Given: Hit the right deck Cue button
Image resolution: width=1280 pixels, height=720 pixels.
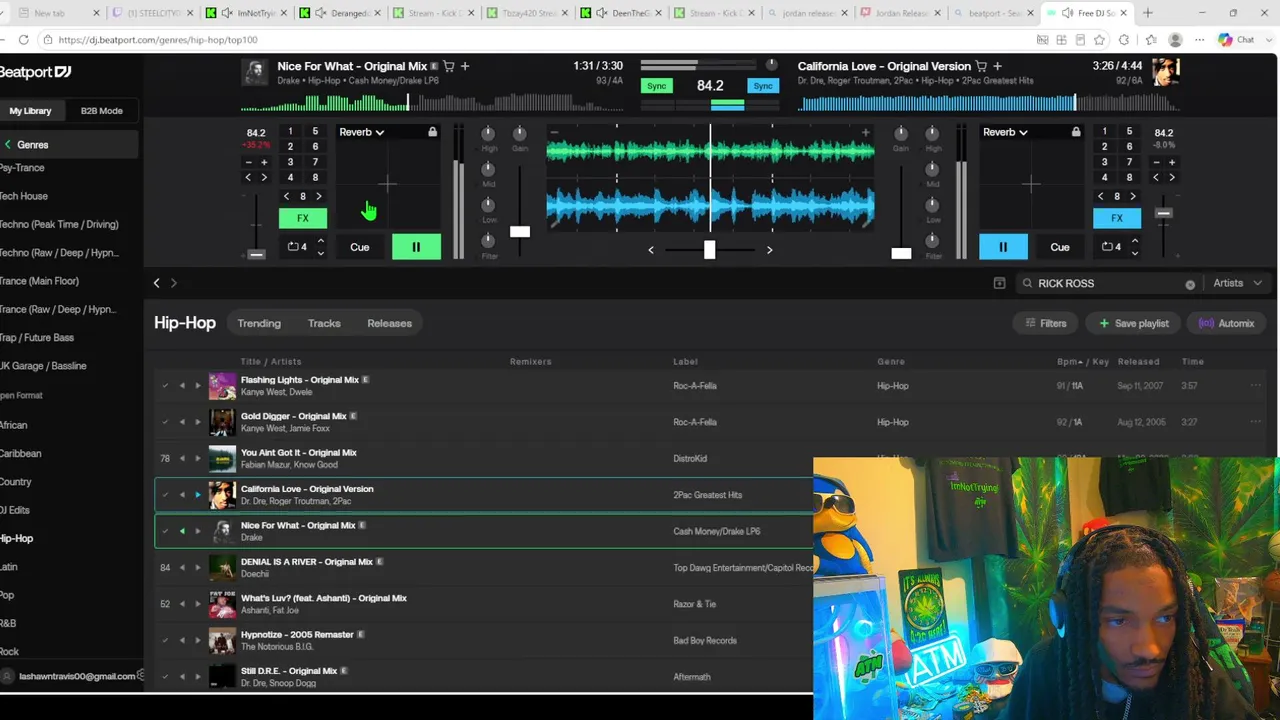Looking at the screenshot, I should [1060, 247].
